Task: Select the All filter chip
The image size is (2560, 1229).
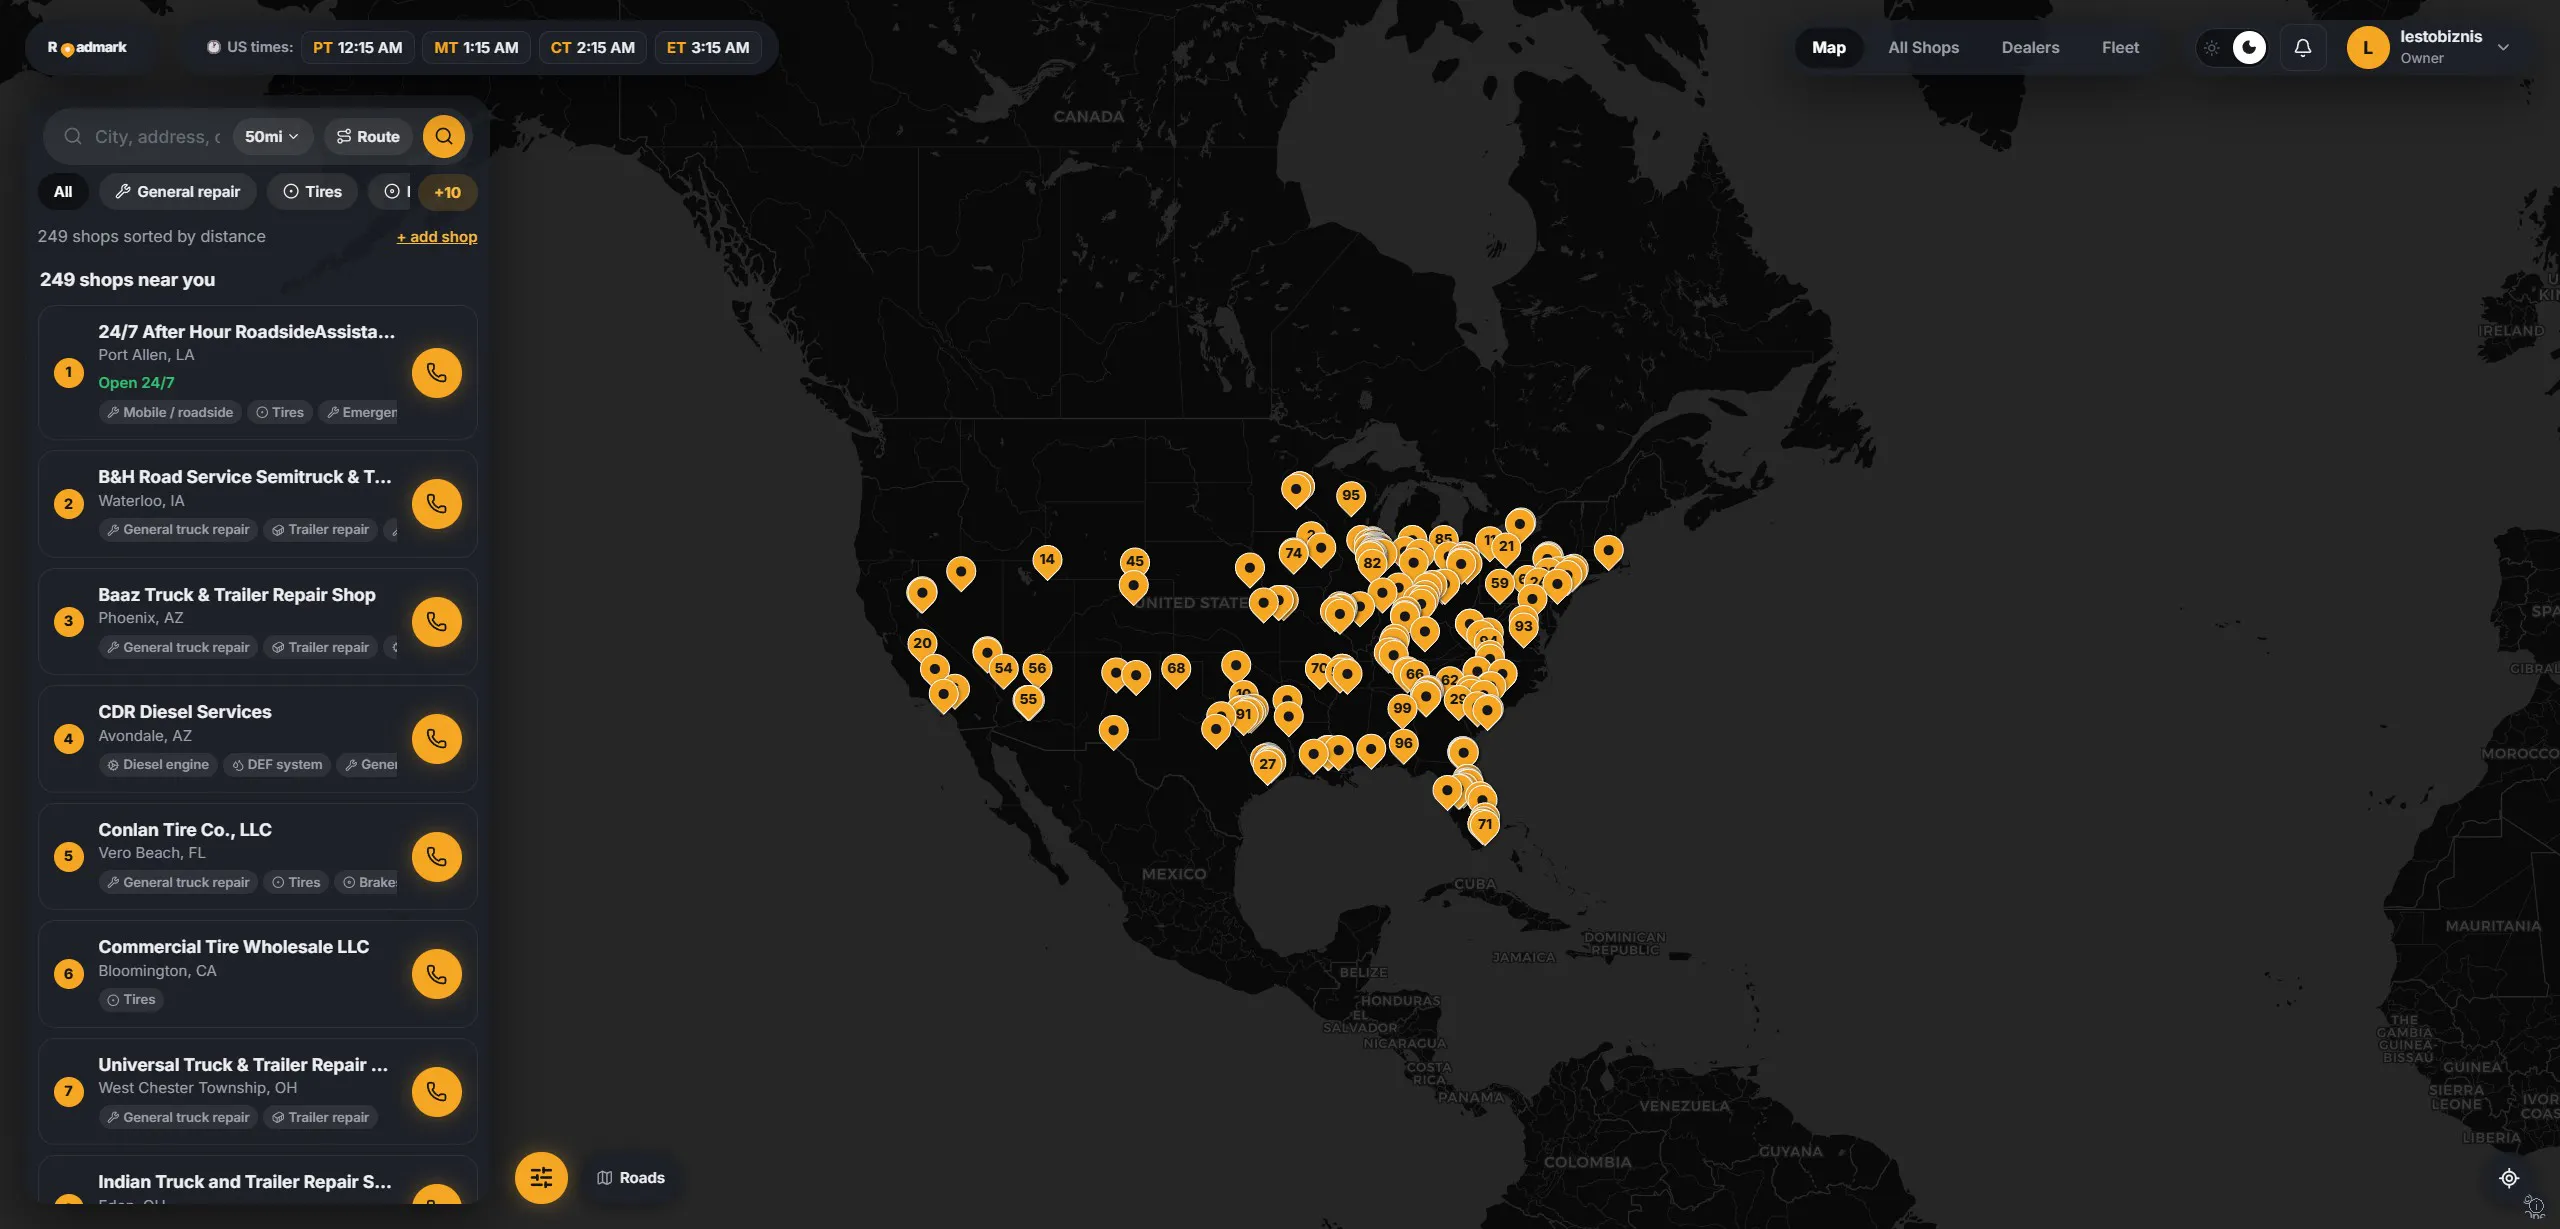Action: click(x=63, y=192)
